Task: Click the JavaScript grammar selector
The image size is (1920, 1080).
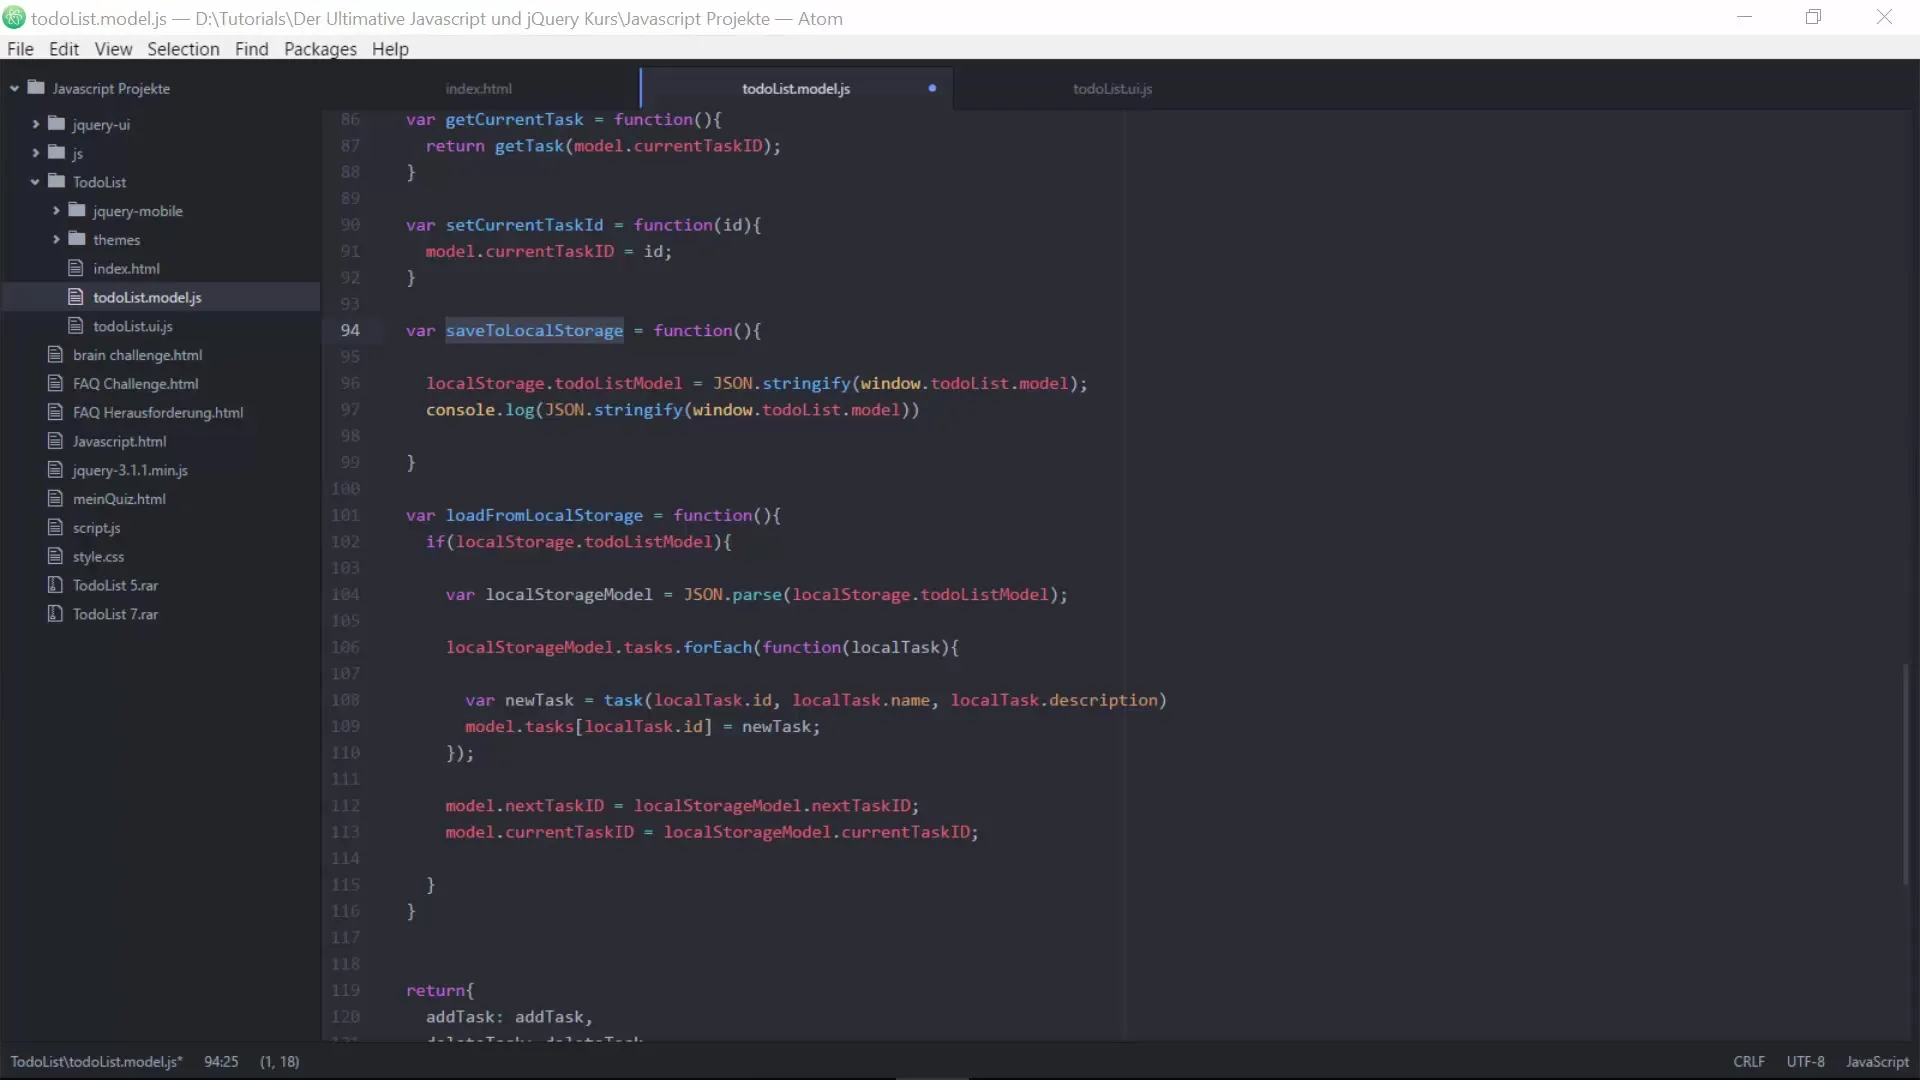Action: (x=1877, y=1062)
